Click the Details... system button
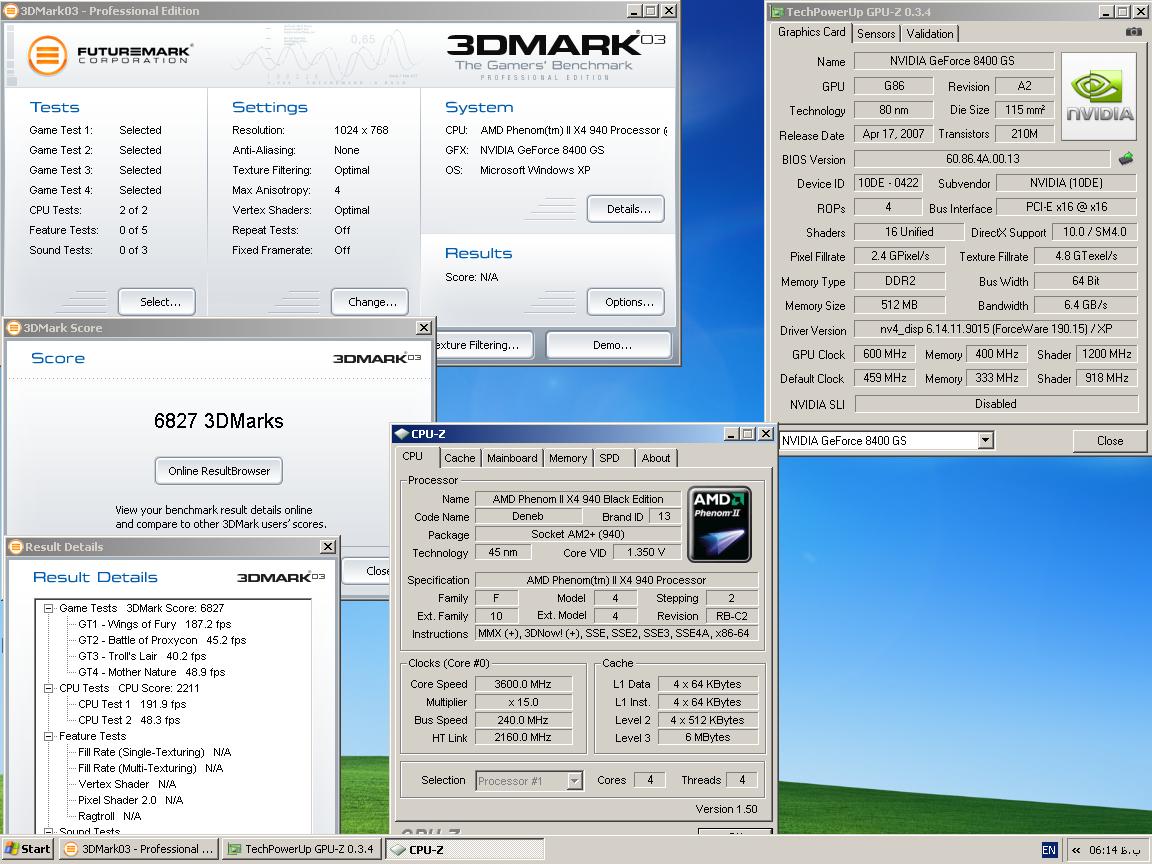This screenshot has height=864, width=1152. pyautogui.click(x=626, y=209)
